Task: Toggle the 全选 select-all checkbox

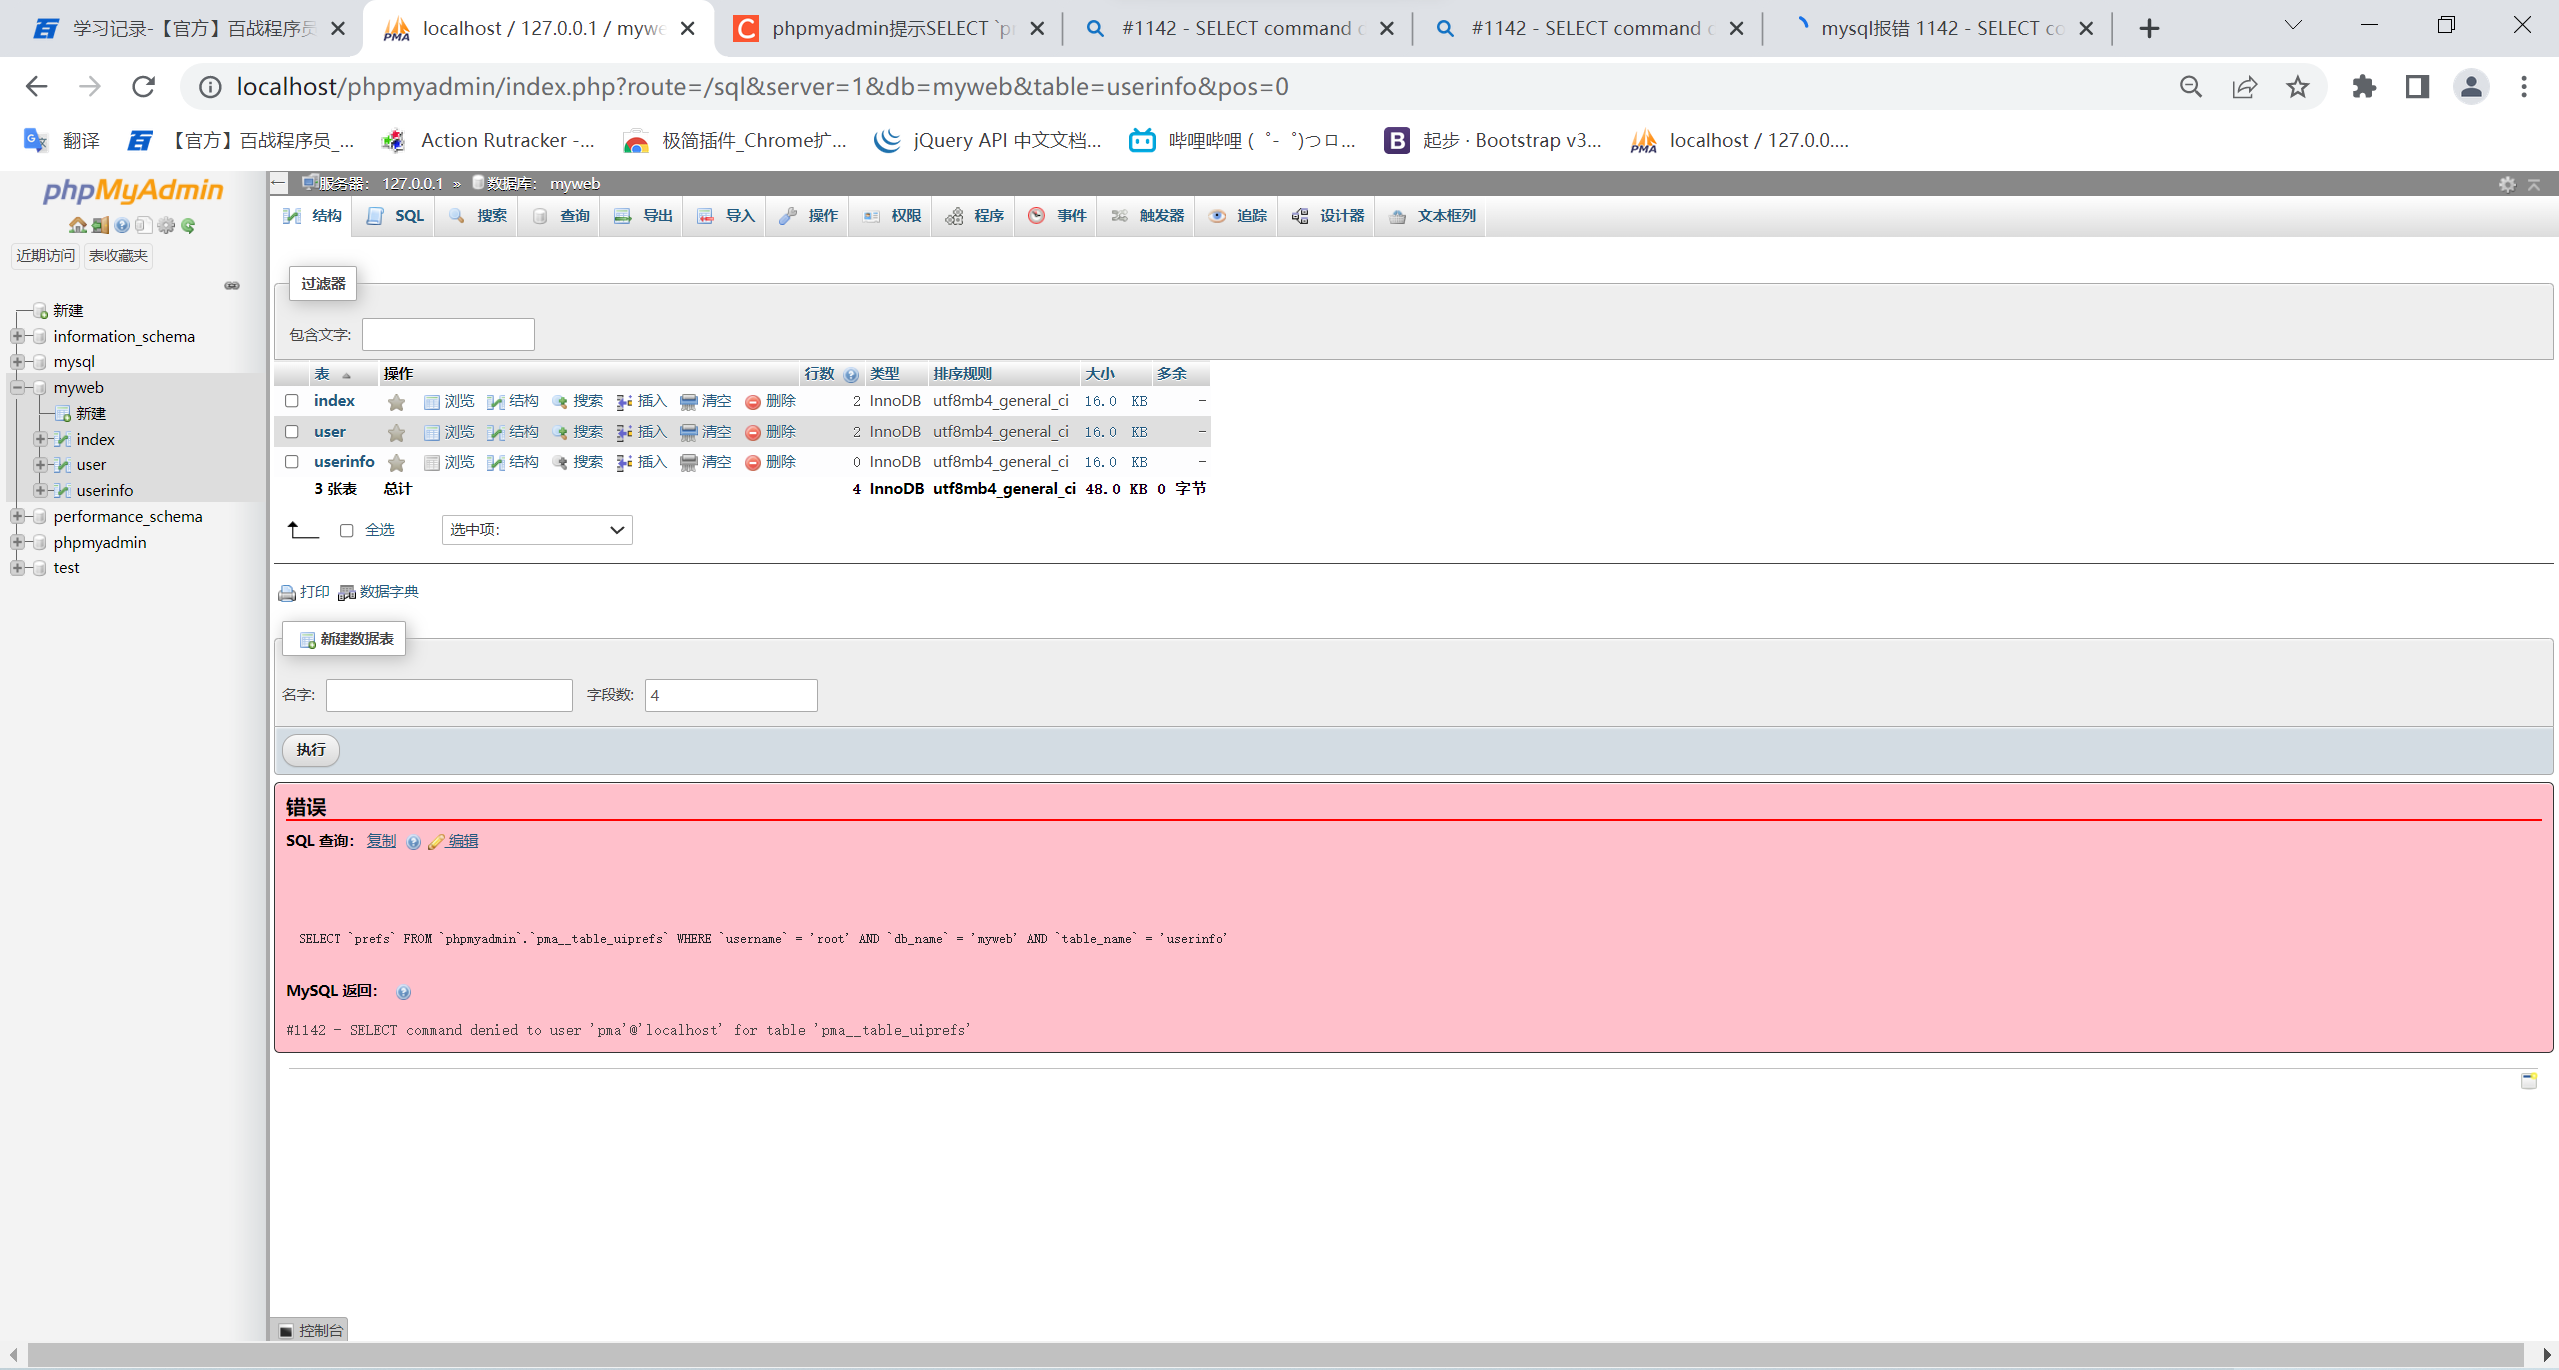Action: [x=346, y=531]
